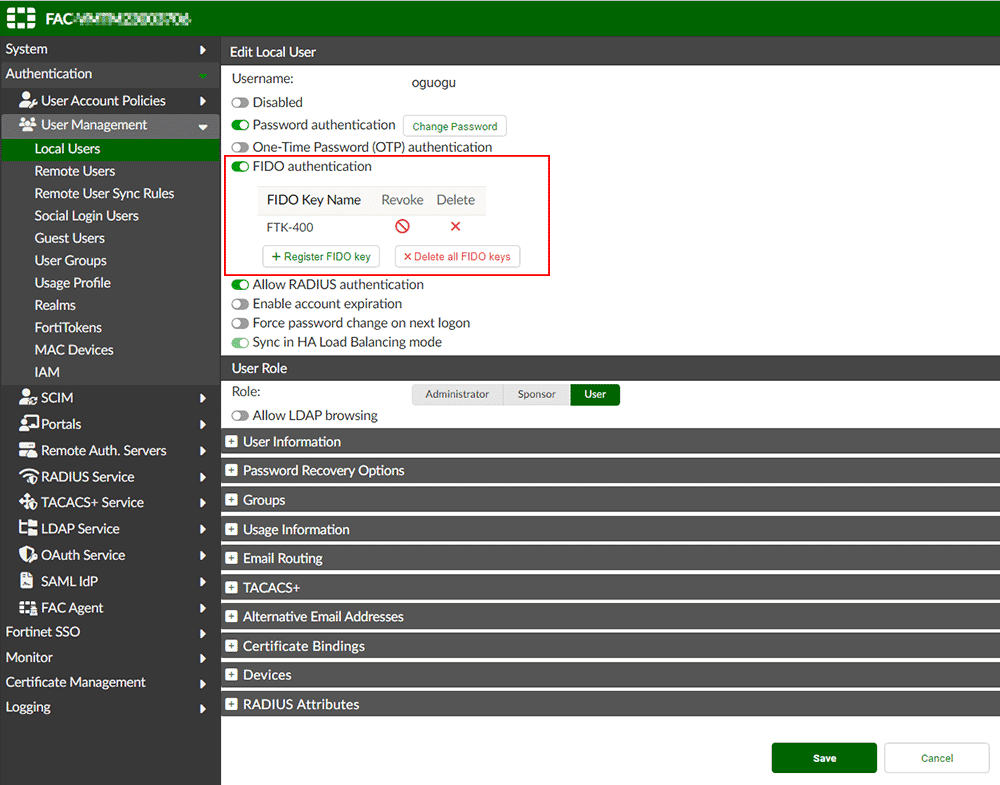The width and height of the screenshot is (1000, 785).
Task: Click the OAuth Service shield icon
Action: pyautogui.click(x=28, y=554)
